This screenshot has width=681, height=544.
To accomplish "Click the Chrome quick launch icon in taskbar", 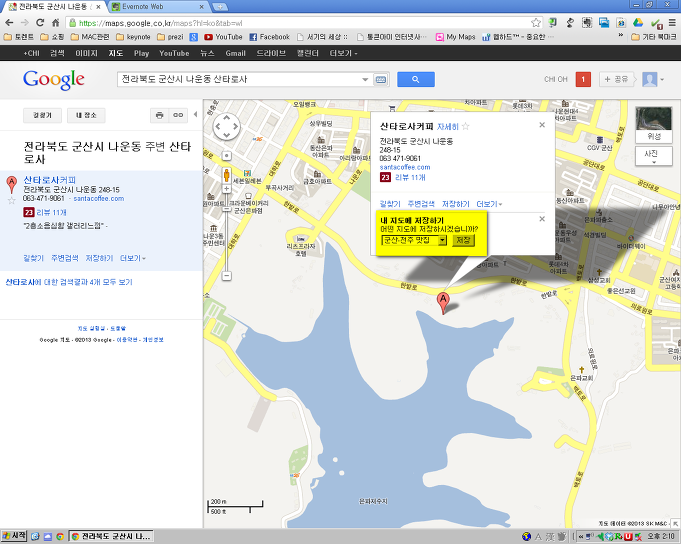I will (x=60, y=537).
